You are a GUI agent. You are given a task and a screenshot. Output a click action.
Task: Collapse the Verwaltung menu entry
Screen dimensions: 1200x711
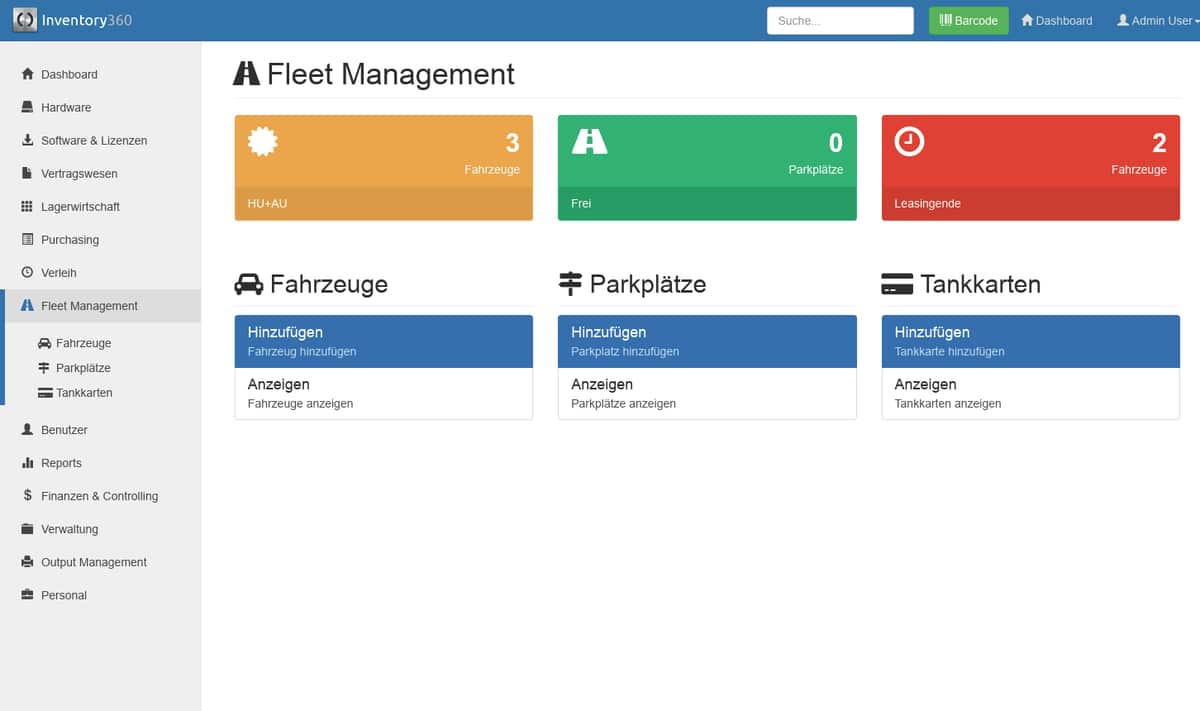click(70, 528)
